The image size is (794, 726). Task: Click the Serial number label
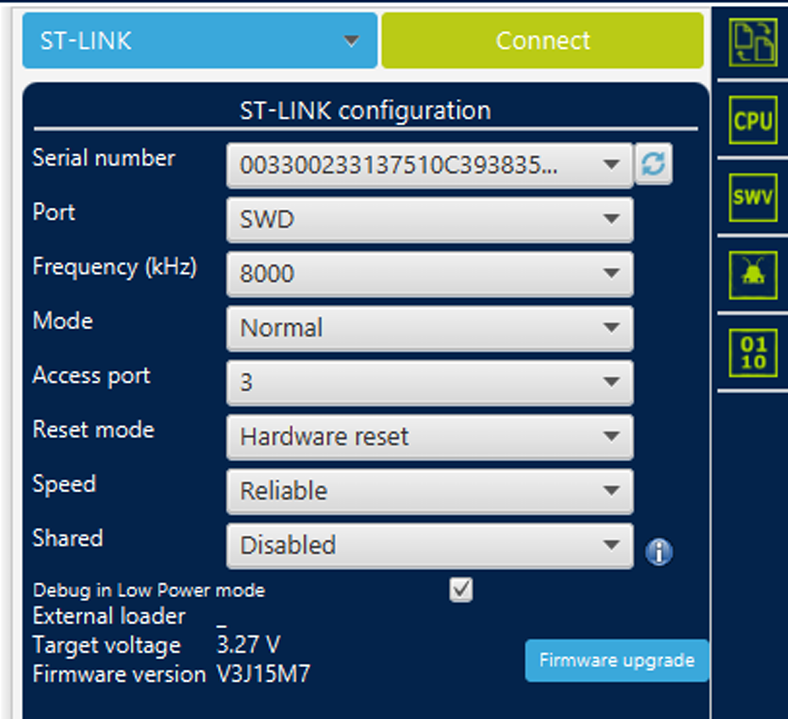104,157
